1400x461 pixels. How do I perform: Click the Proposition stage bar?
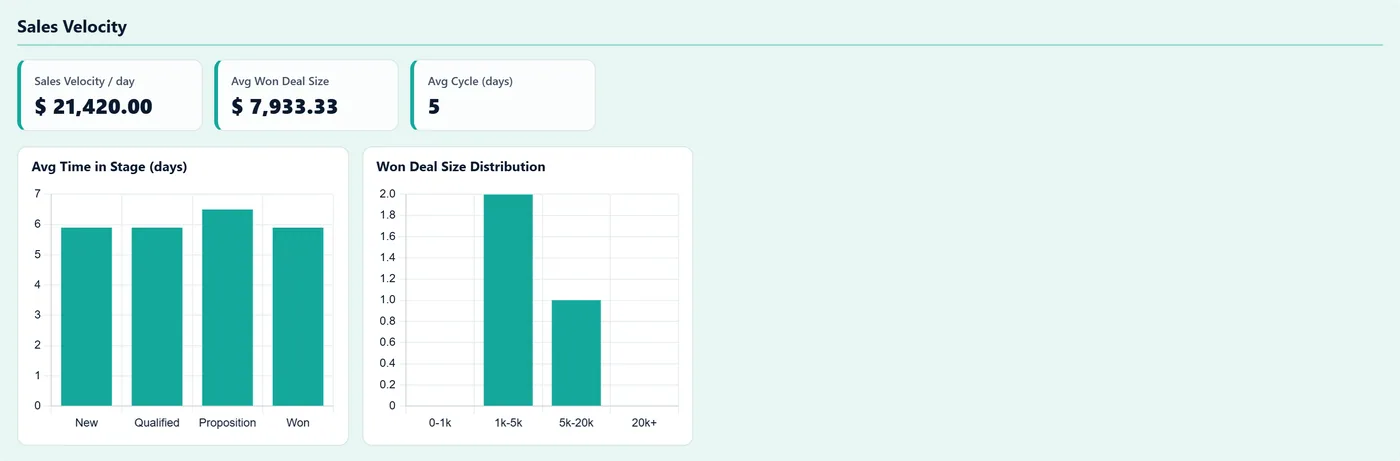pyautogui.click(x=227, y=308)
